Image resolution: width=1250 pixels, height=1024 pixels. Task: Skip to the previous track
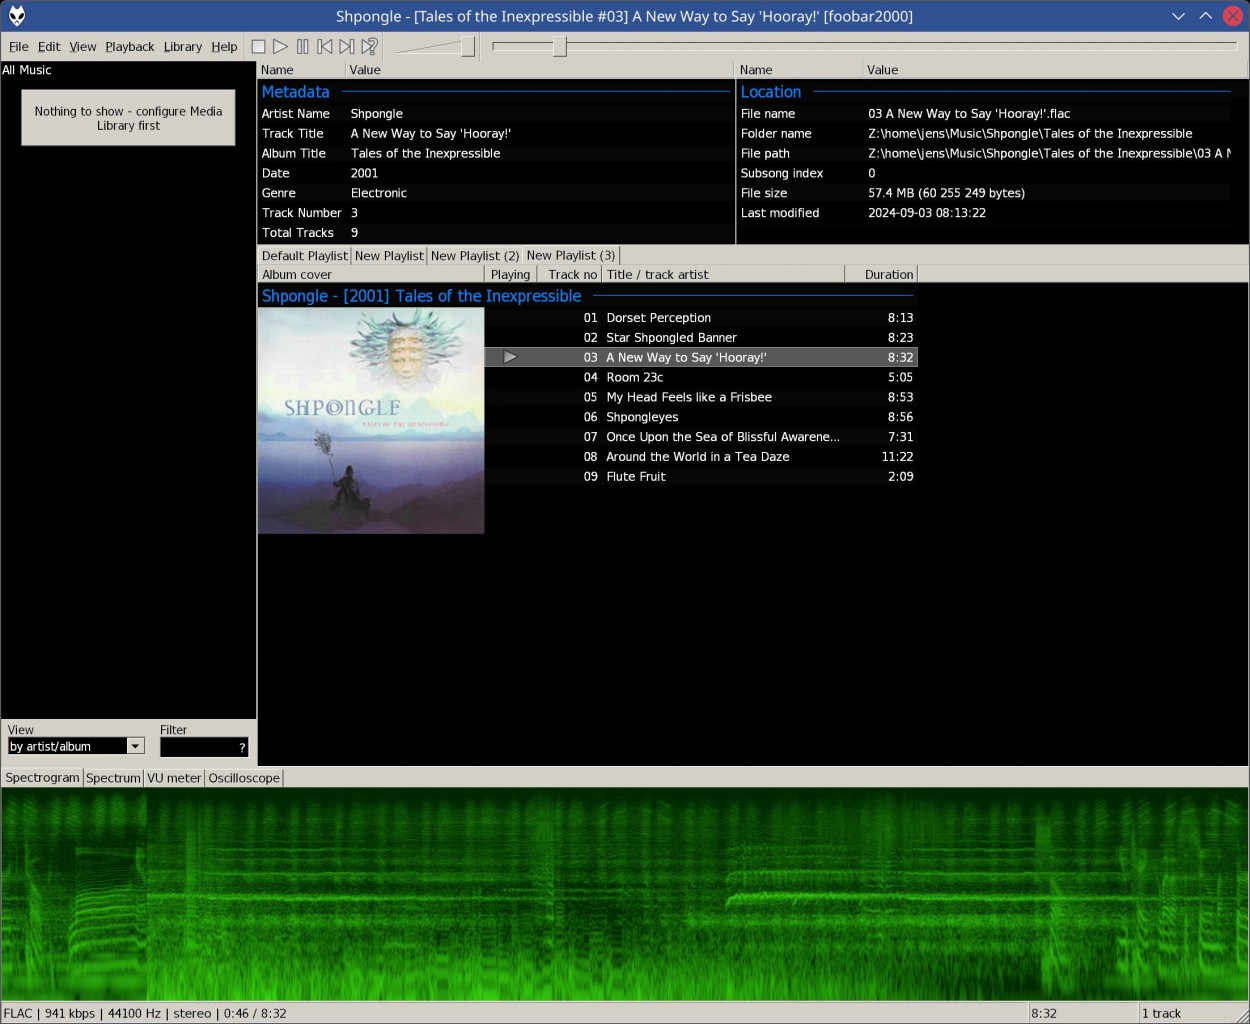click(x=324, y=46)
